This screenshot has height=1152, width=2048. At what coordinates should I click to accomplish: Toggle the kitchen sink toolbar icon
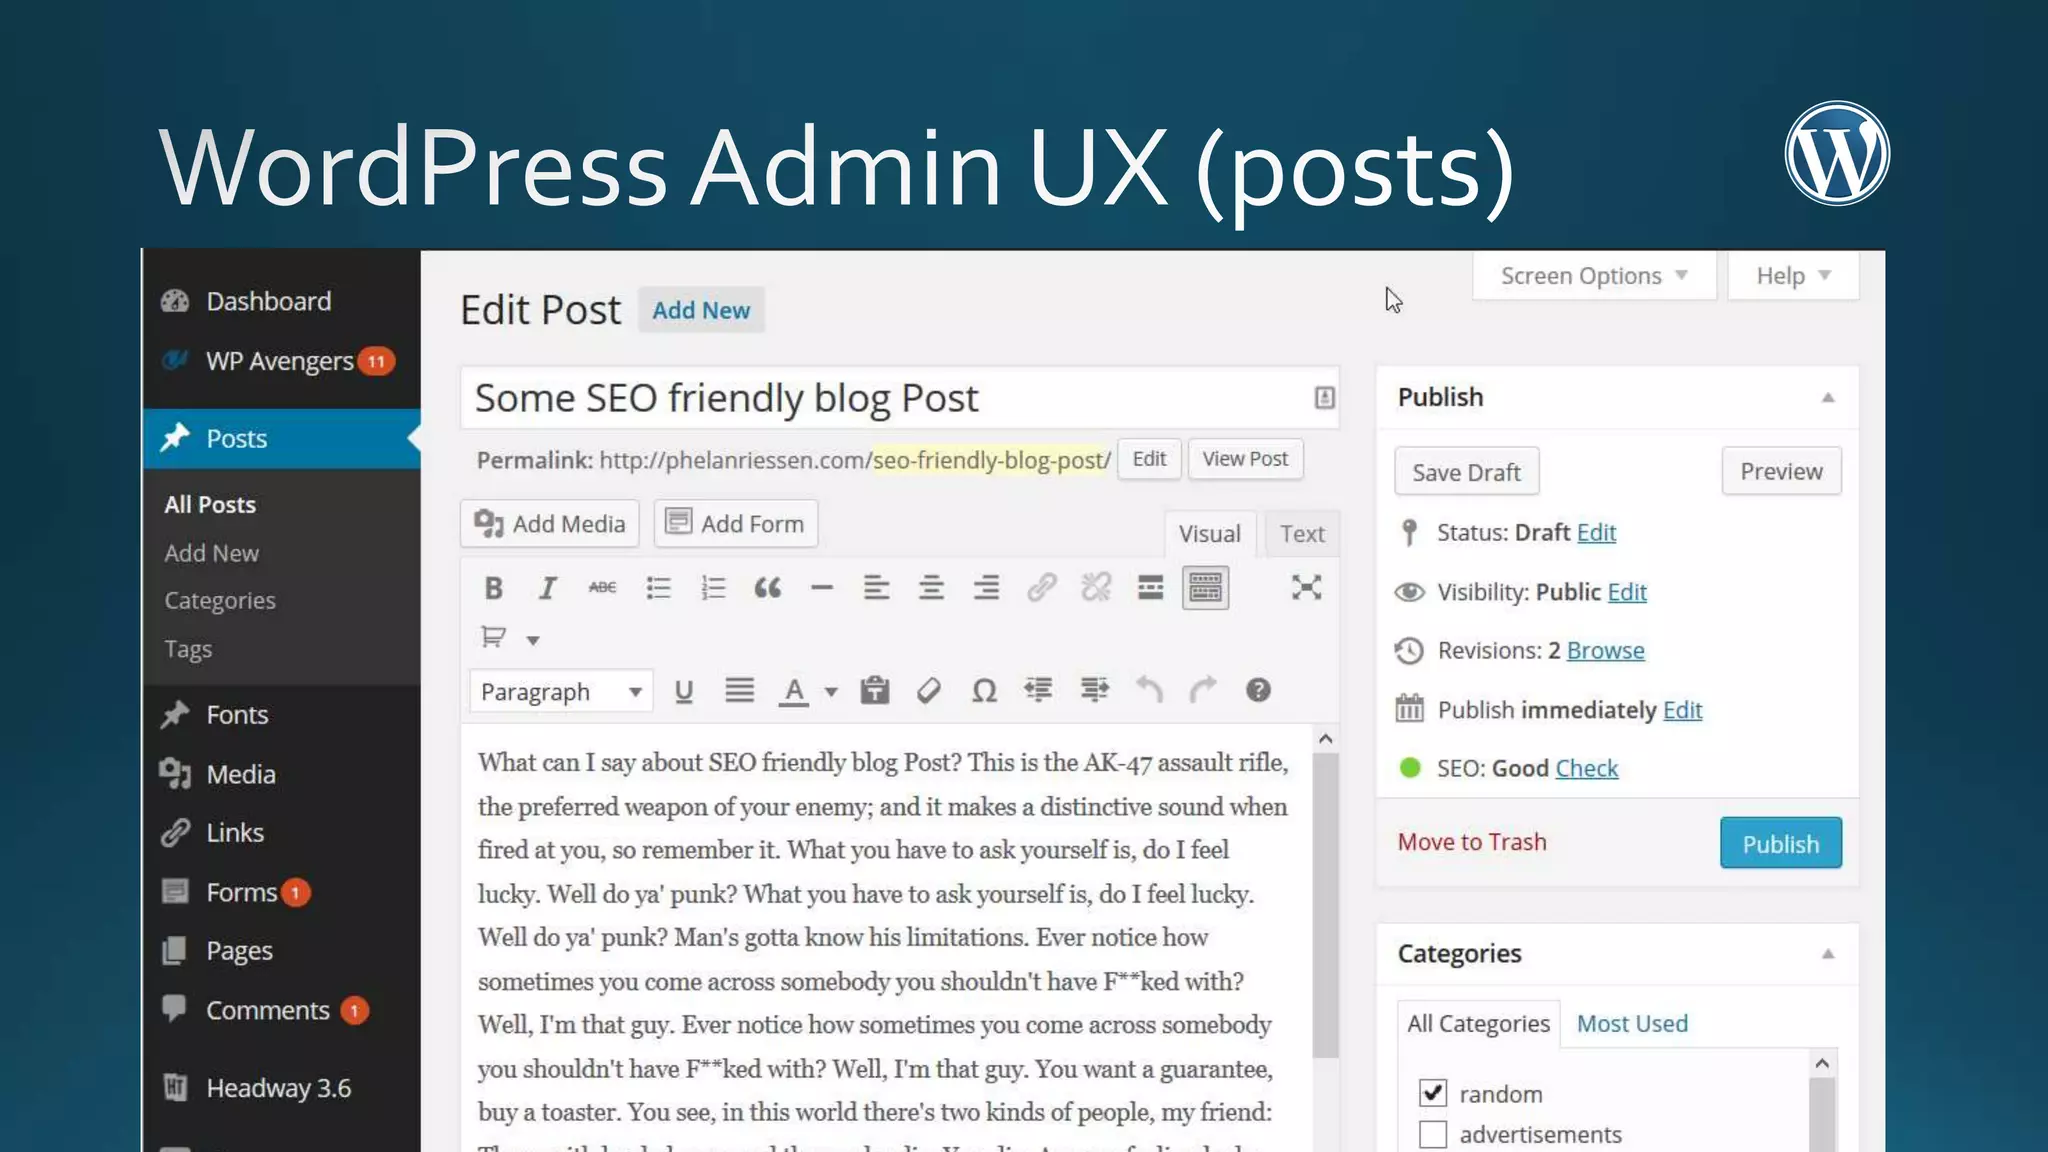[x=1205, y=588]
